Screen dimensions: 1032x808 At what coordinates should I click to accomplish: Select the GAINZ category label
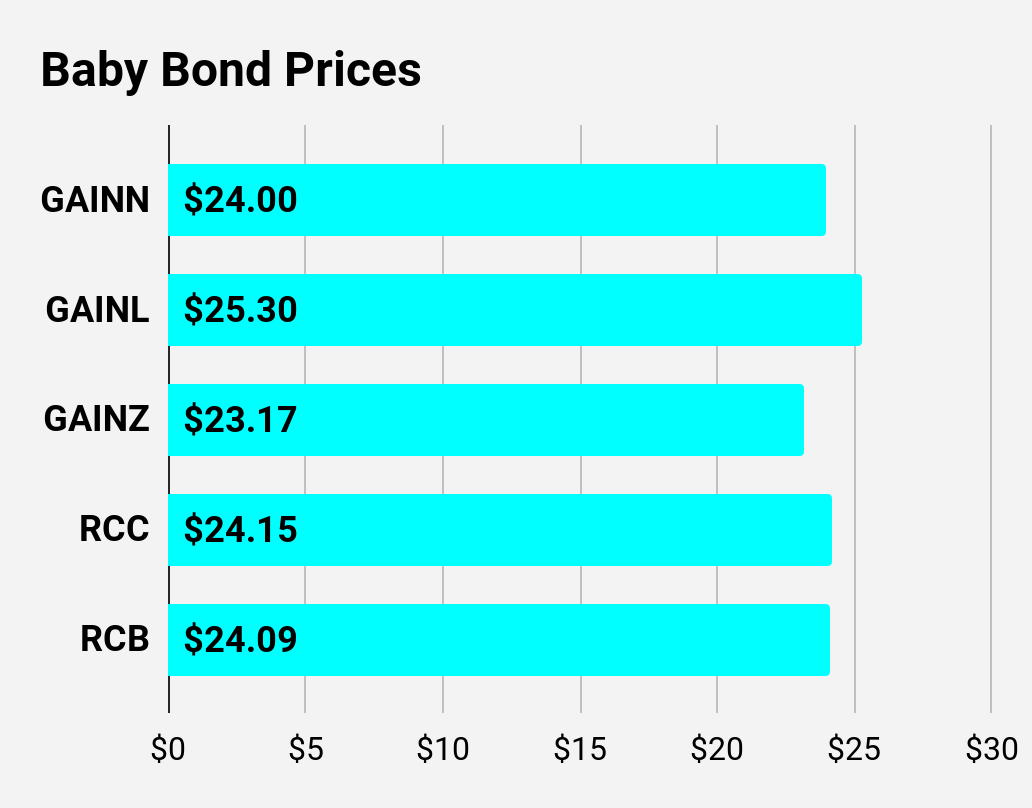click(x=96, y=419)
